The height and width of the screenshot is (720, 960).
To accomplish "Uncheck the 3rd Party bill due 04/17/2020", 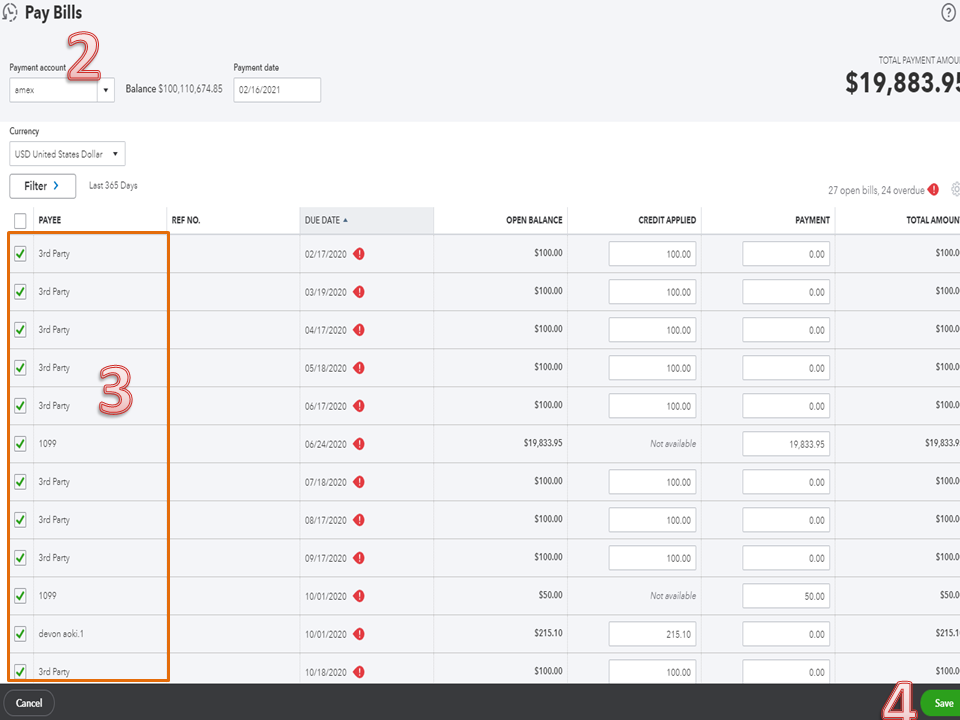I will coord(20,329).
